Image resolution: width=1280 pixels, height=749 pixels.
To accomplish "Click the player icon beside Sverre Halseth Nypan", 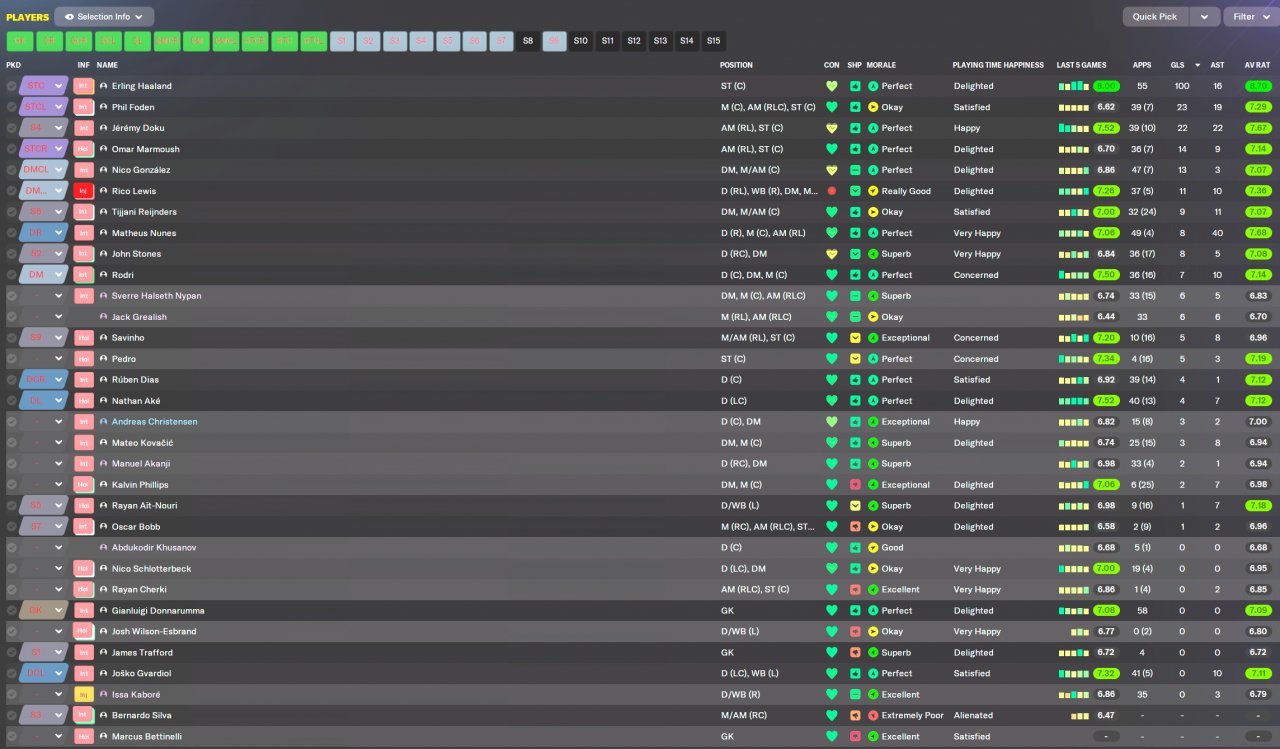I will 103,296.
